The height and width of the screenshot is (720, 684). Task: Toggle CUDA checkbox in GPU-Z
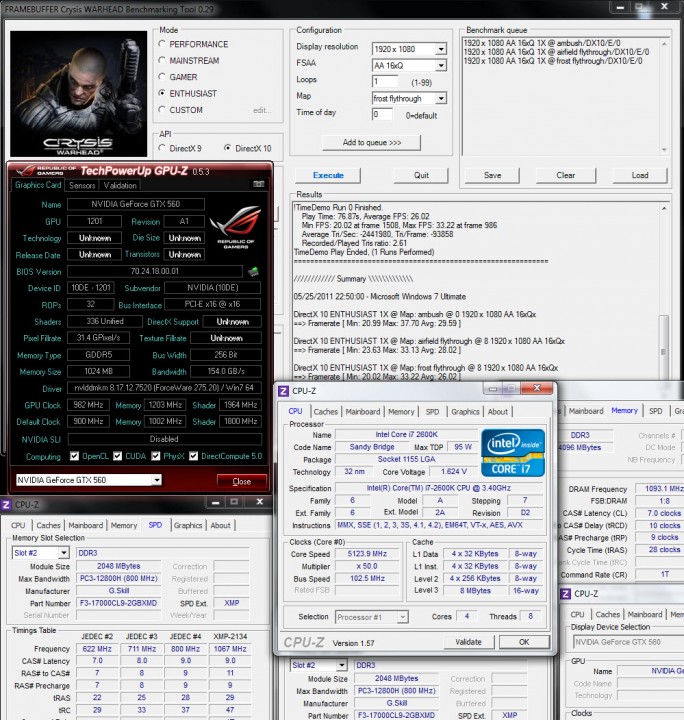tap(118, 456)
